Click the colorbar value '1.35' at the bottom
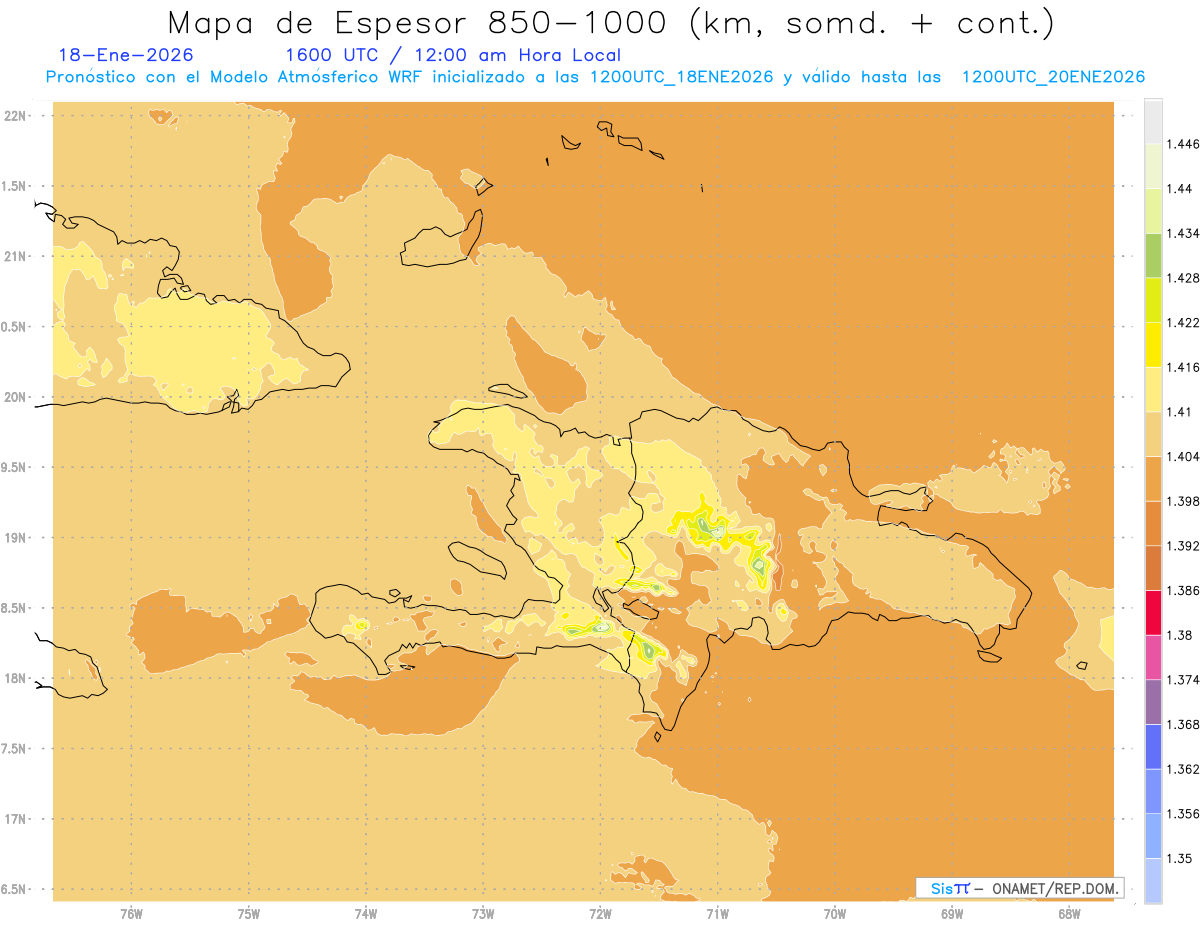 click(1179, 858)
